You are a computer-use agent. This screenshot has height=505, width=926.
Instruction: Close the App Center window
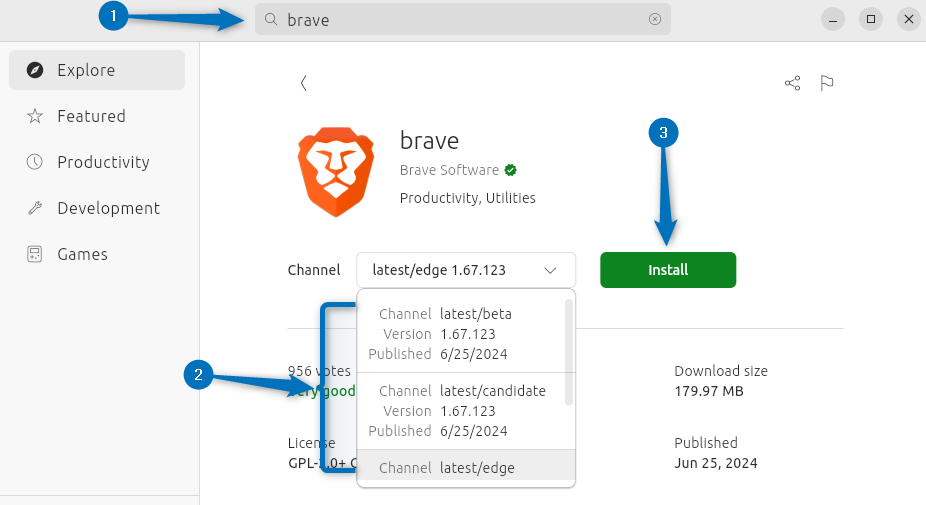click(908, 19)
